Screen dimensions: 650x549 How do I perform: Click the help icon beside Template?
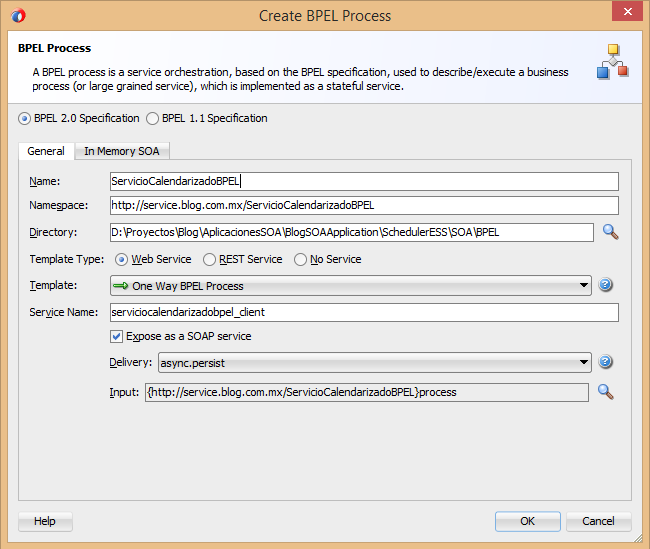pos(605,285)
